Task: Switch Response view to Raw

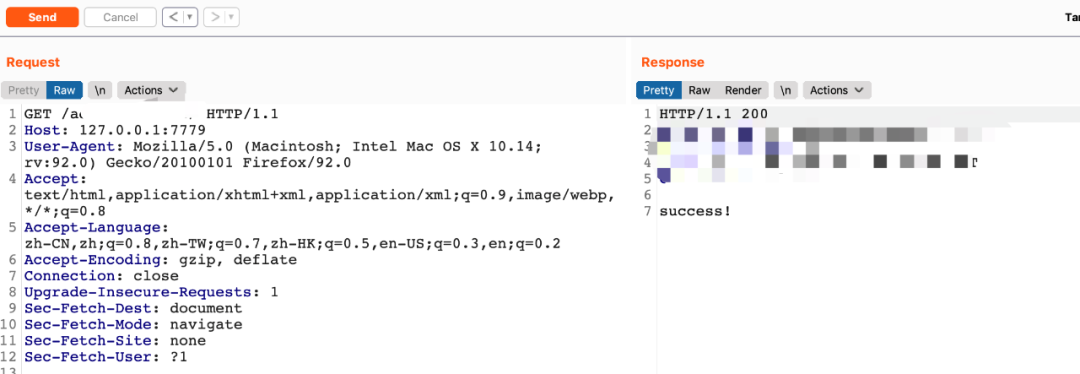Action: click(x=699, y=90)
